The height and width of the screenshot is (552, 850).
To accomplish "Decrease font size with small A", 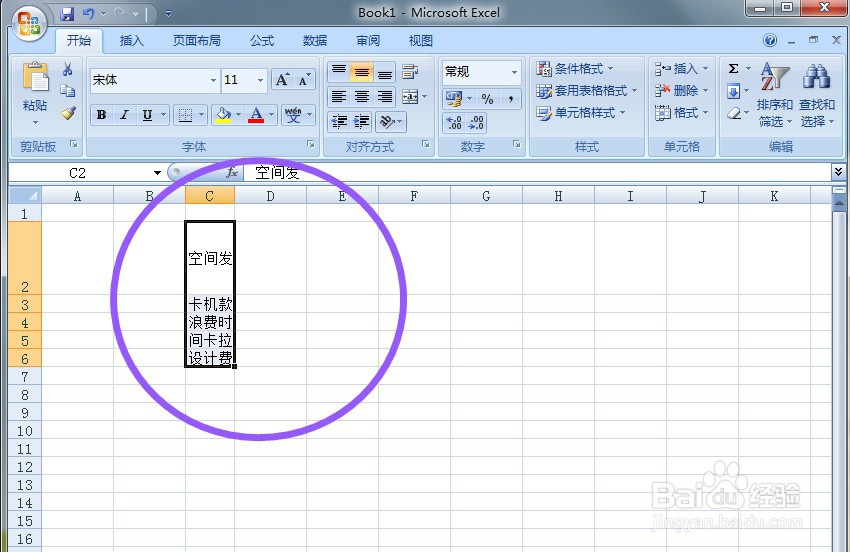I will [304, 80].
